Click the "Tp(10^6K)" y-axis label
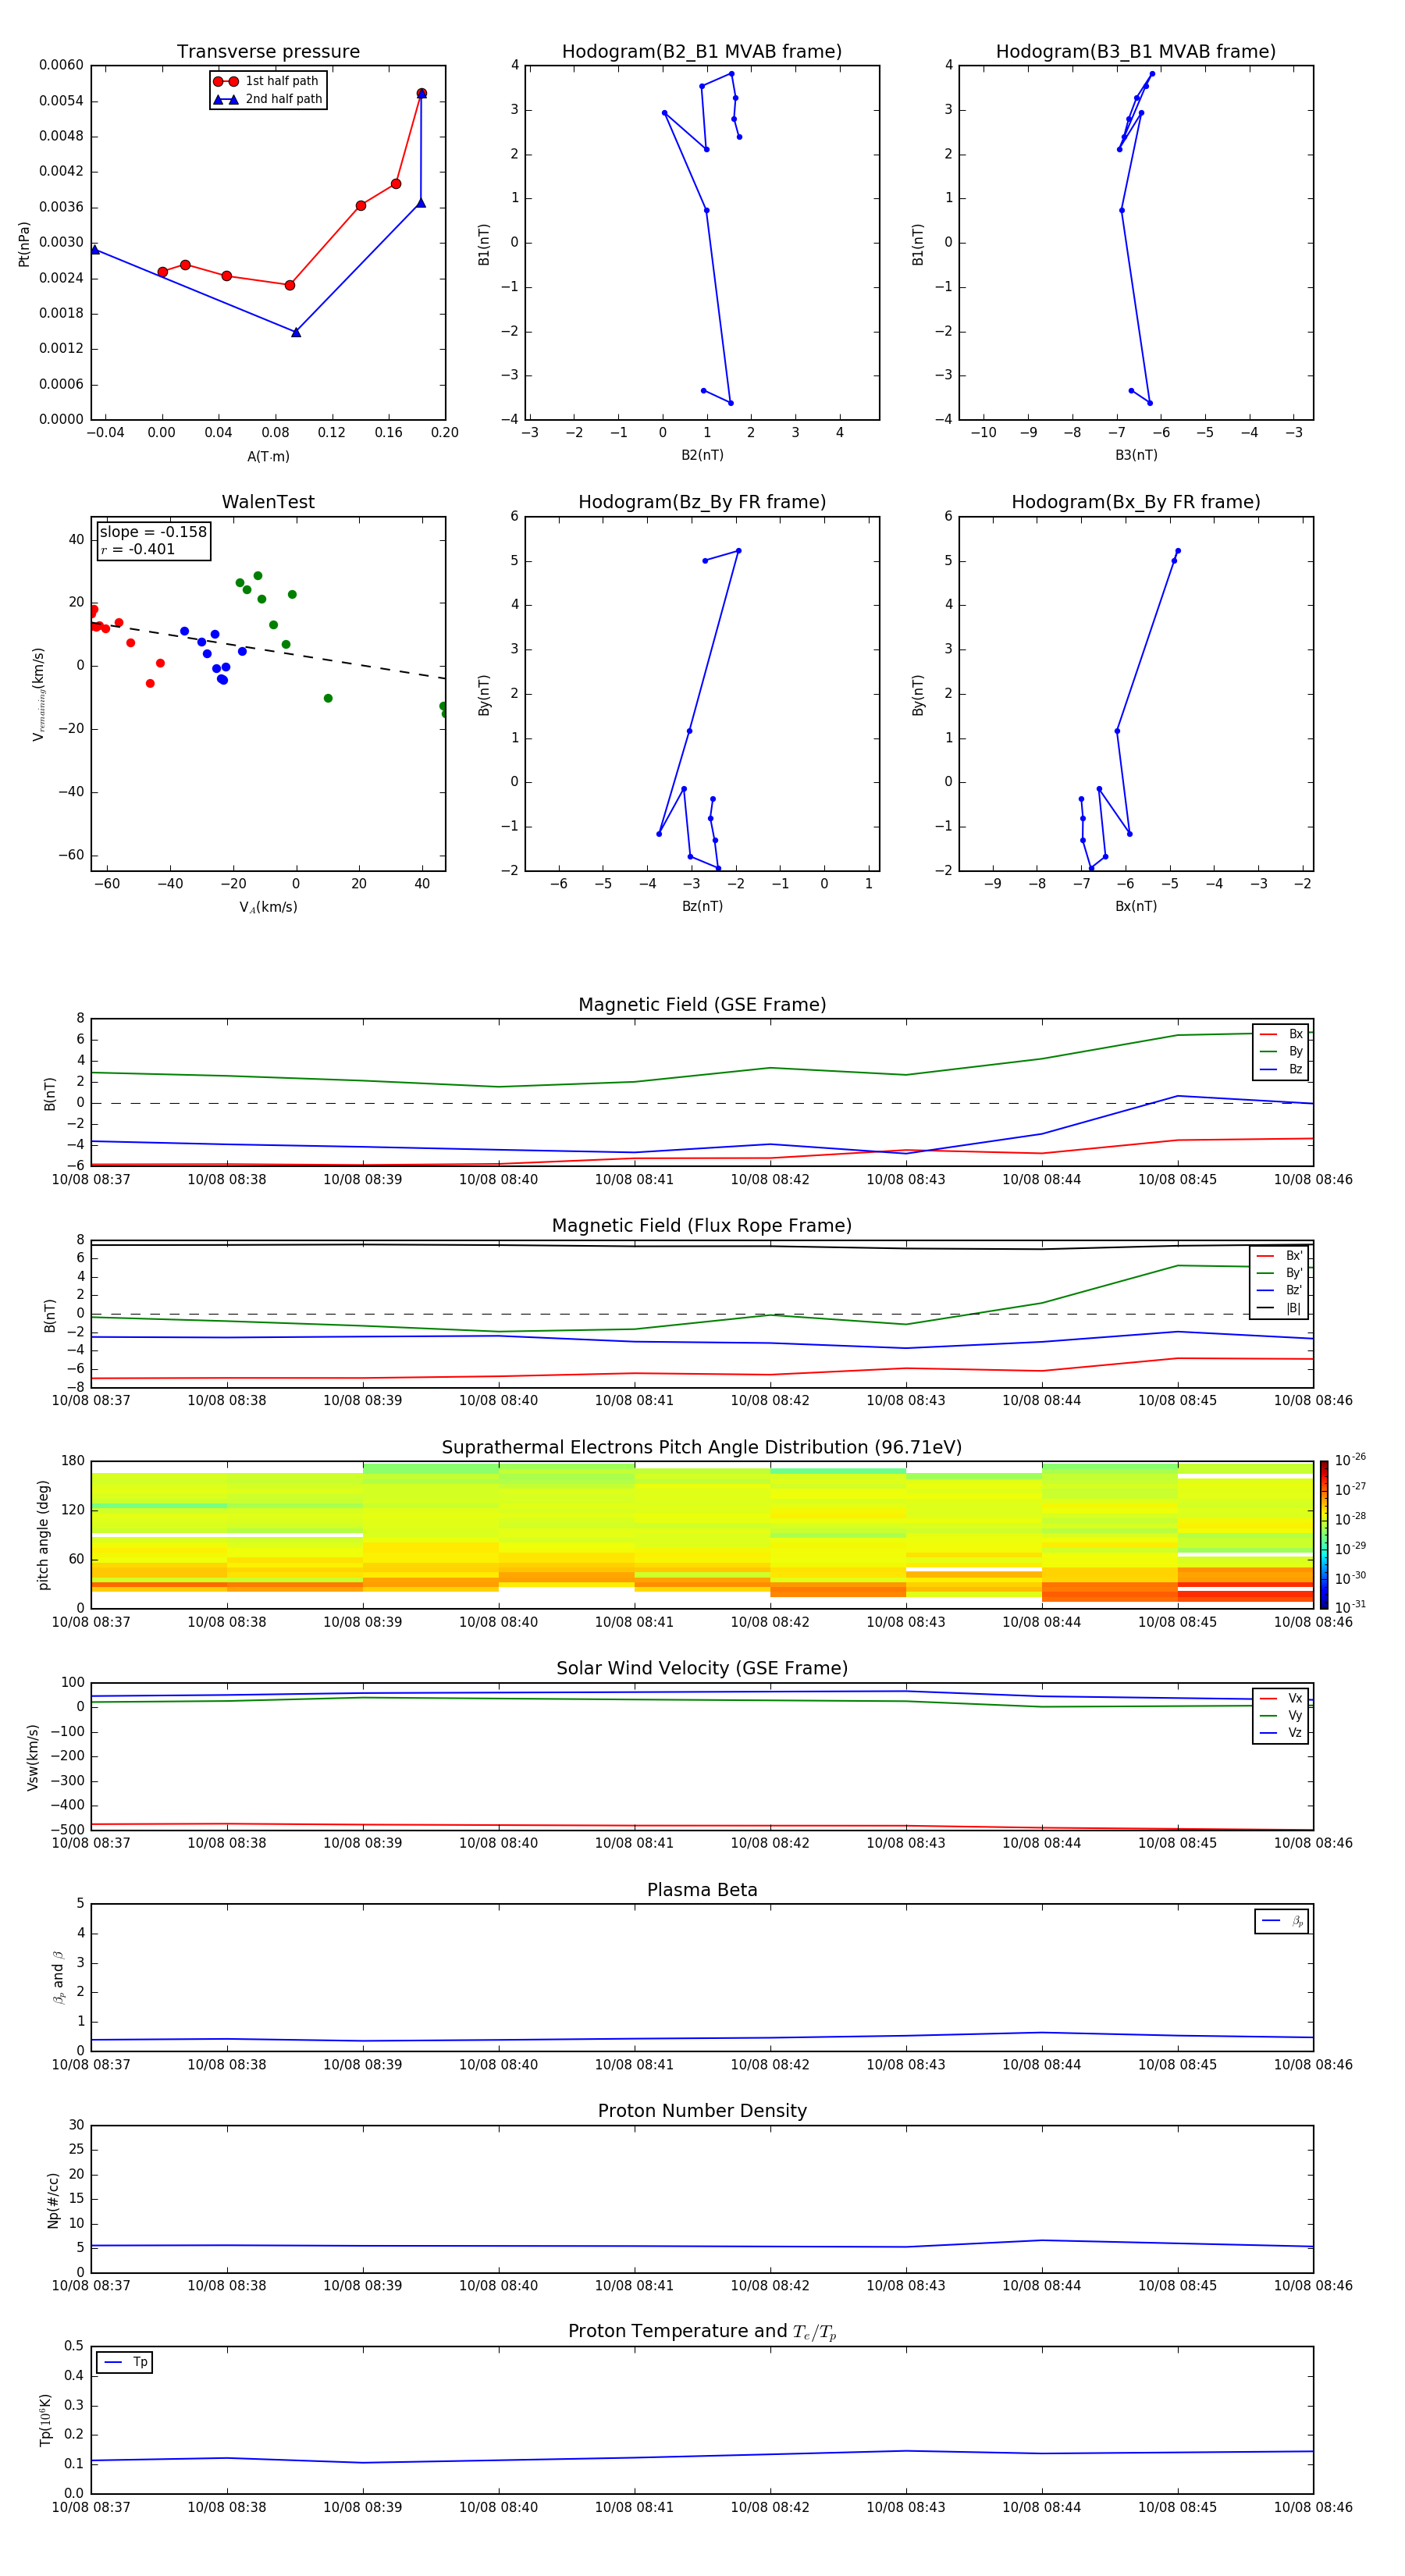The image size is (1405, 2576). pyautogui.click(x=45, y=2420)
